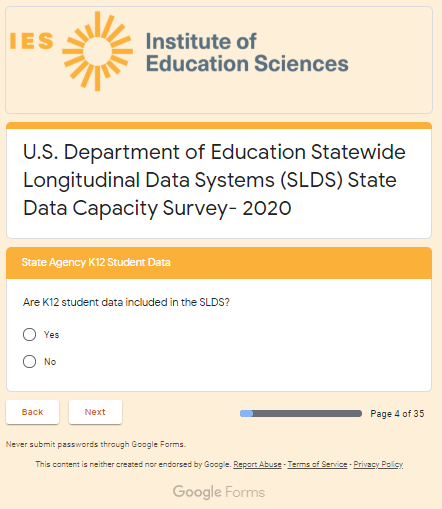Open the Report Abuse link
The width and height of the screenshot is (442, 509).
click(x=257, y=464)
